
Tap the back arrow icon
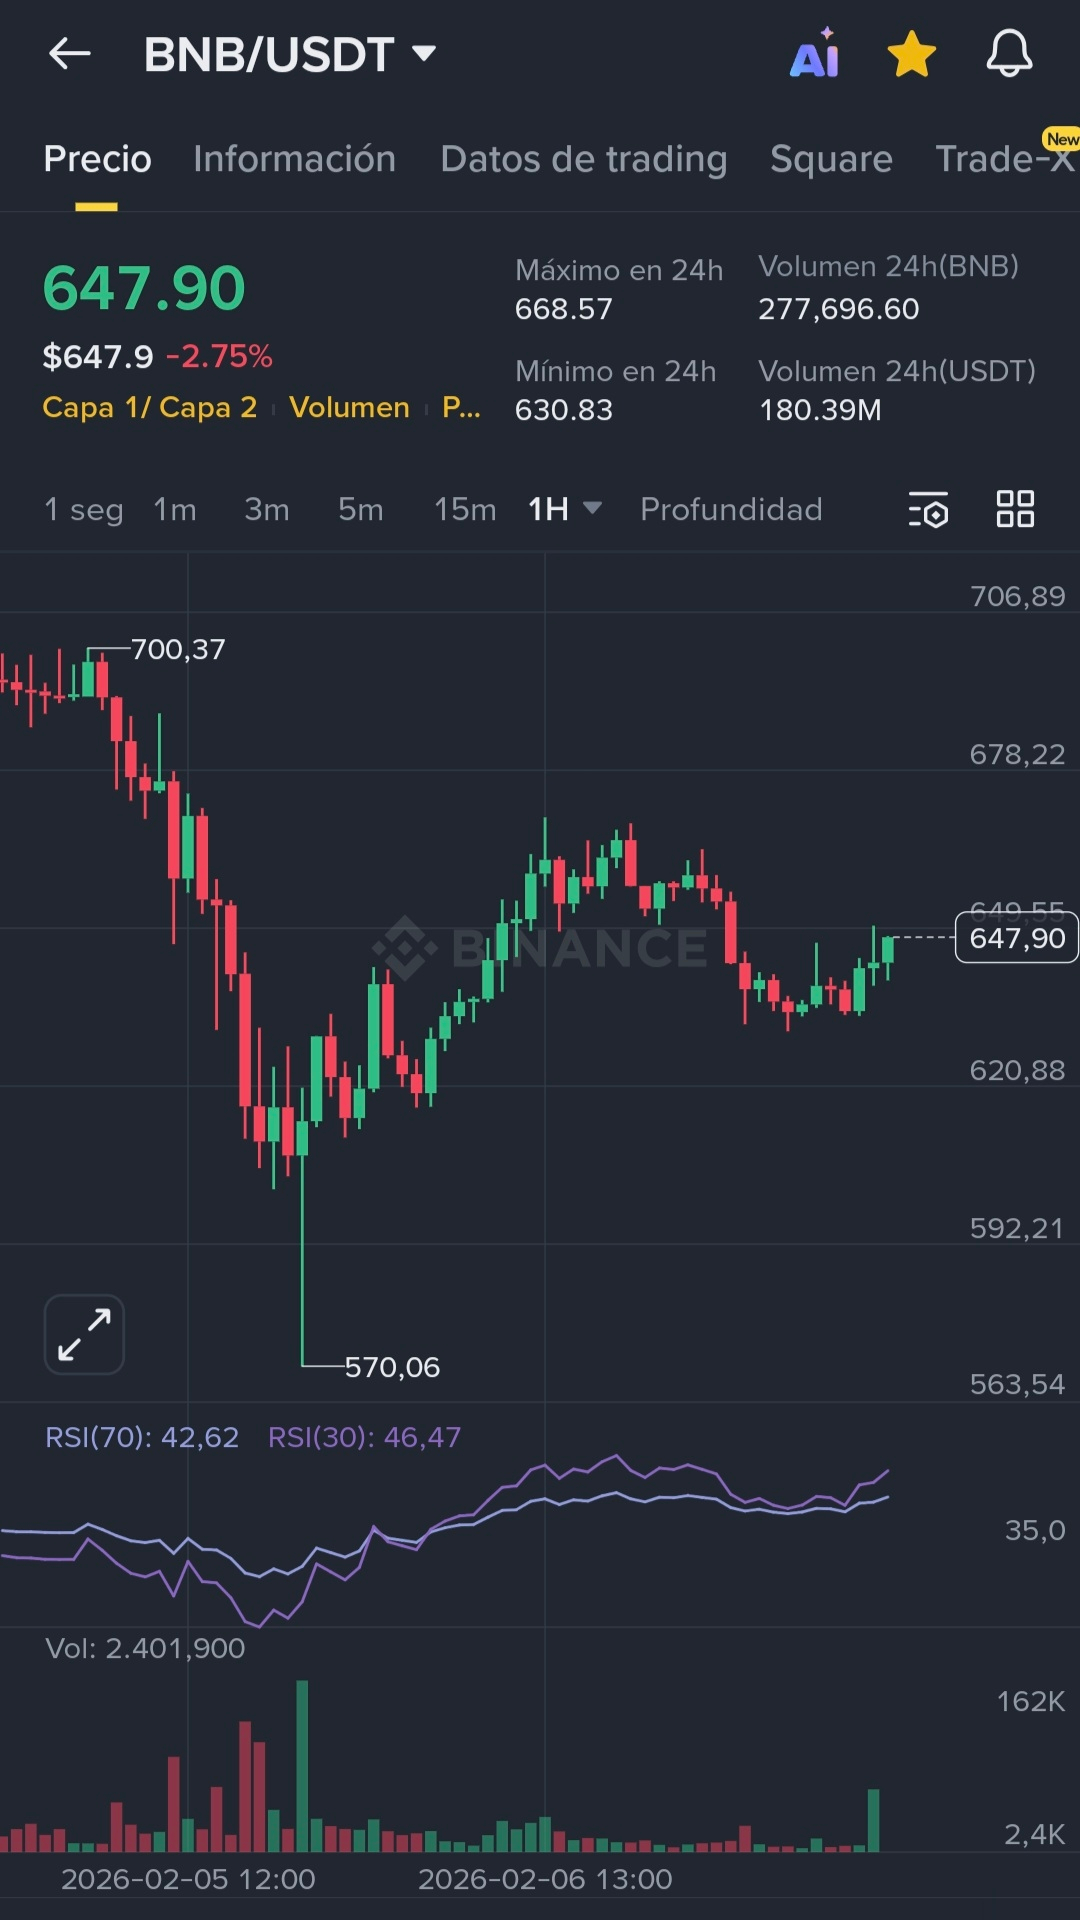click(x=70, y=54)
